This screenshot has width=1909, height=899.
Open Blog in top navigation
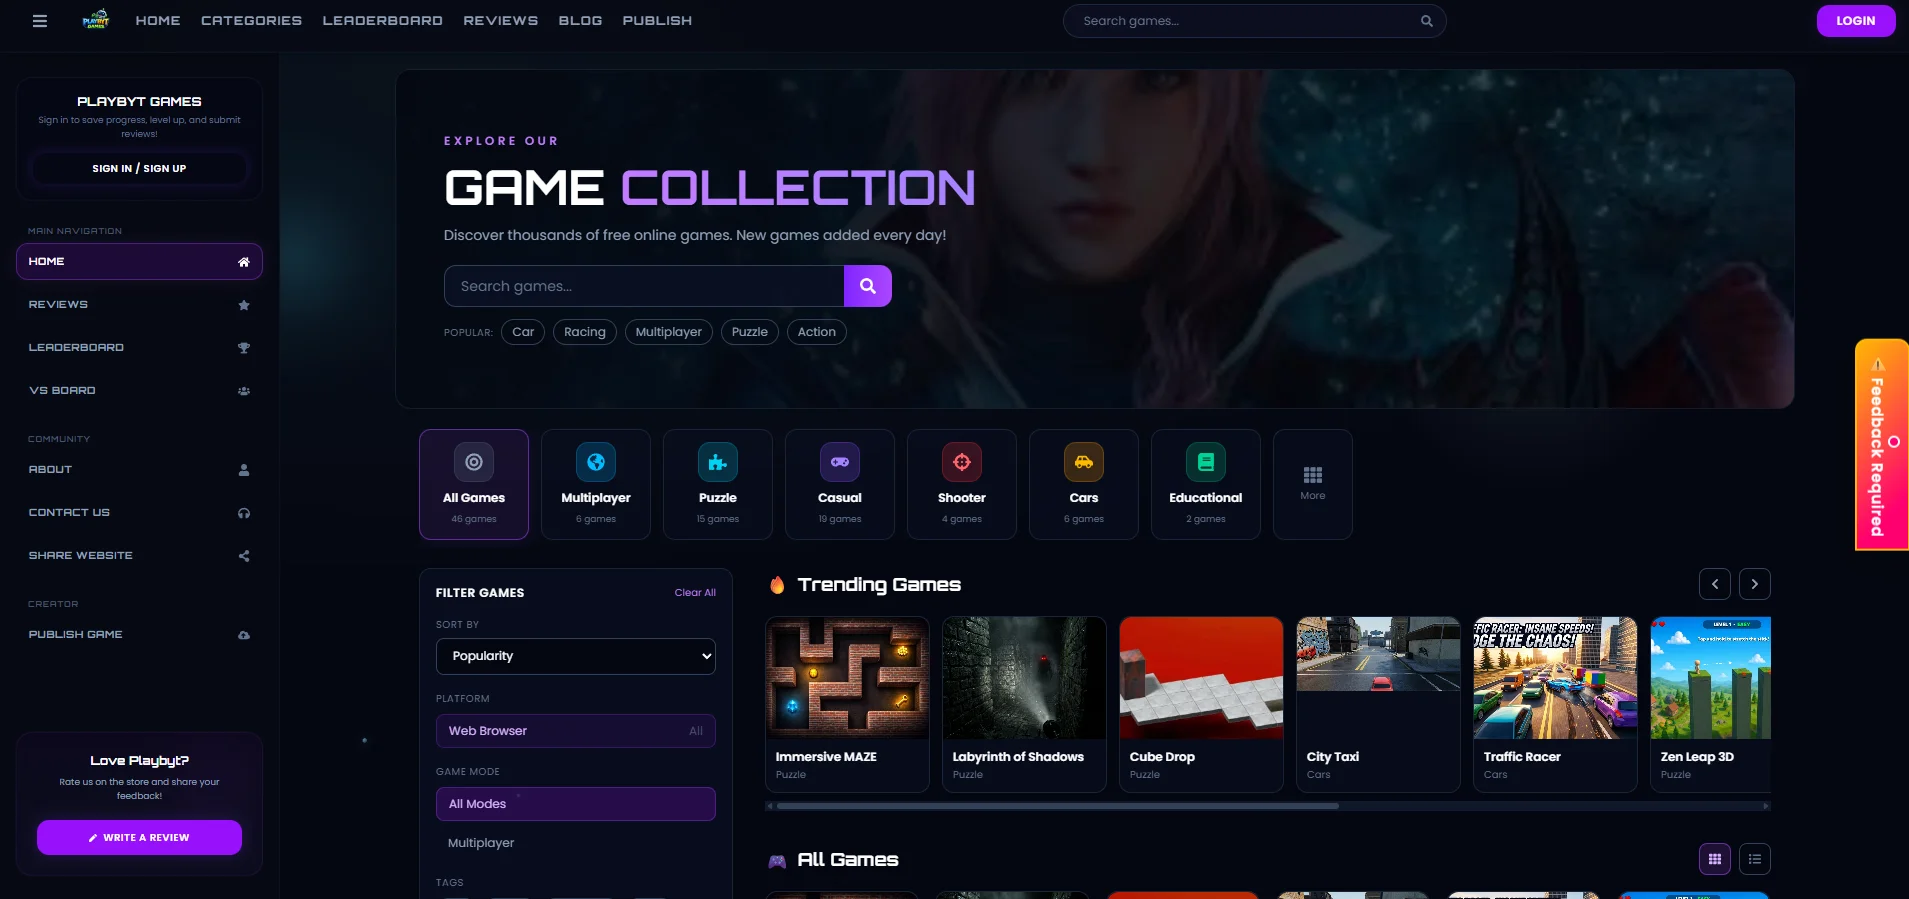pos(580,21)
